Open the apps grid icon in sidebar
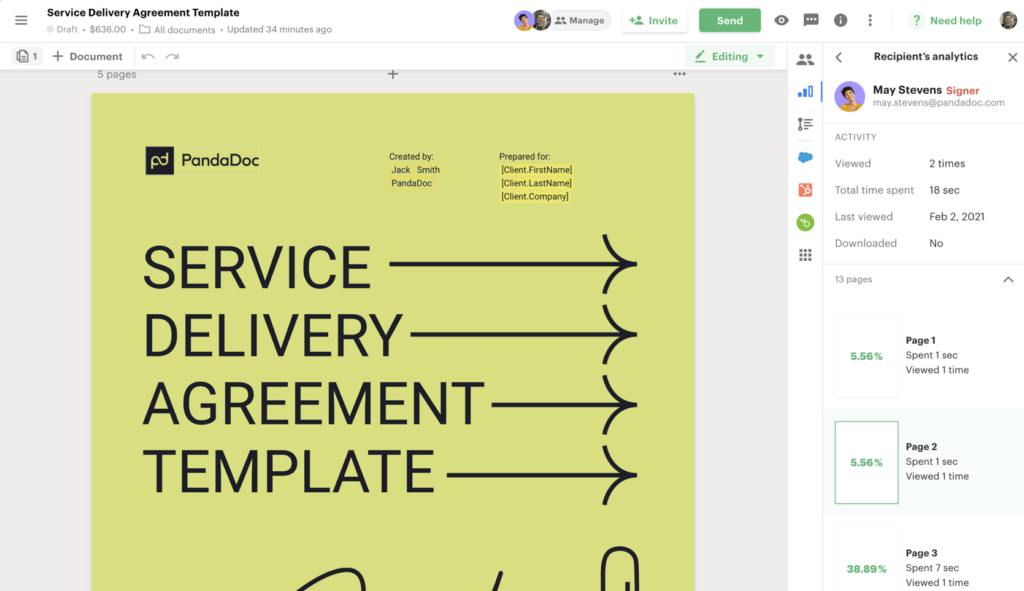The height and width of the screenshot is (591, 1024). (805, 255)
